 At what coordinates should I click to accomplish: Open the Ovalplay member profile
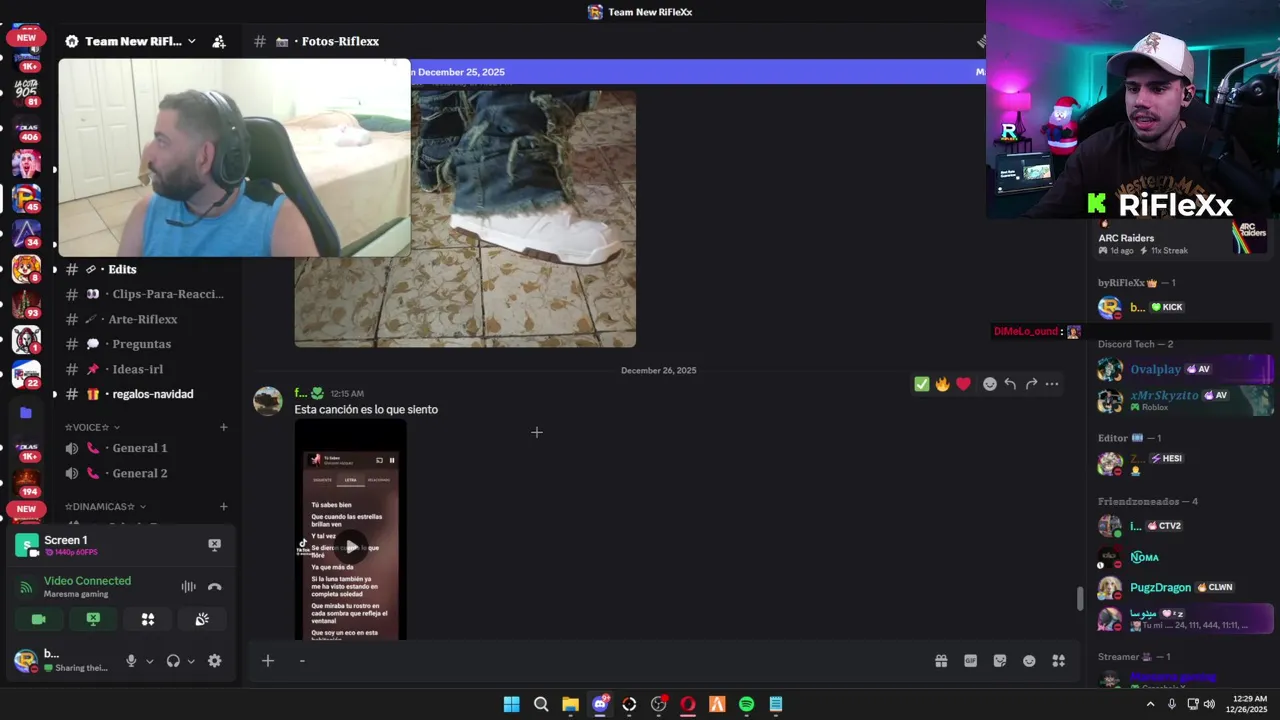coord(1185,369)
